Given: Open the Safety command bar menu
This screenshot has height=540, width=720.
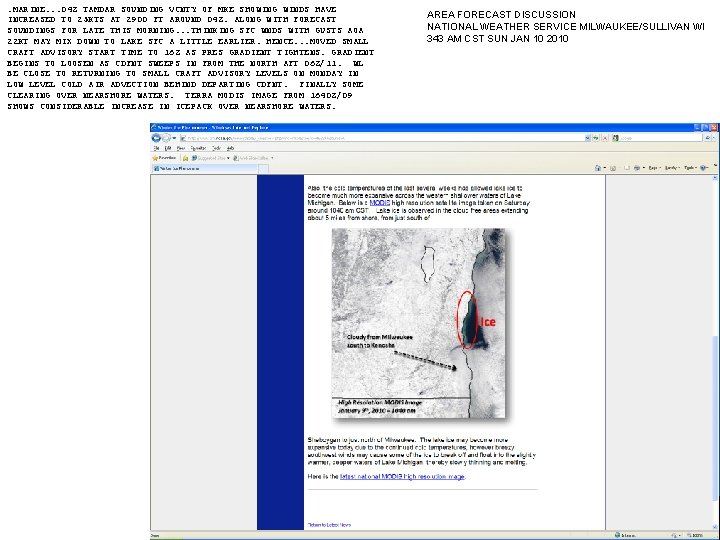Looking at the screenshot, I should tap(672, 168).
